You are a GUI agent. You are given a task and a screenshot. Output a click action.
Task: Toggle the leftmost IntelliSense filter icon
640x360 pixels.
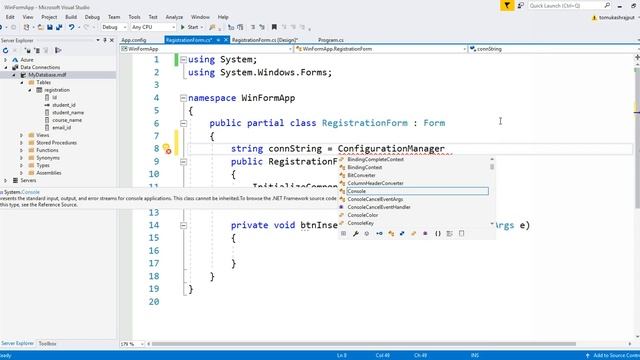coord(344,233)
